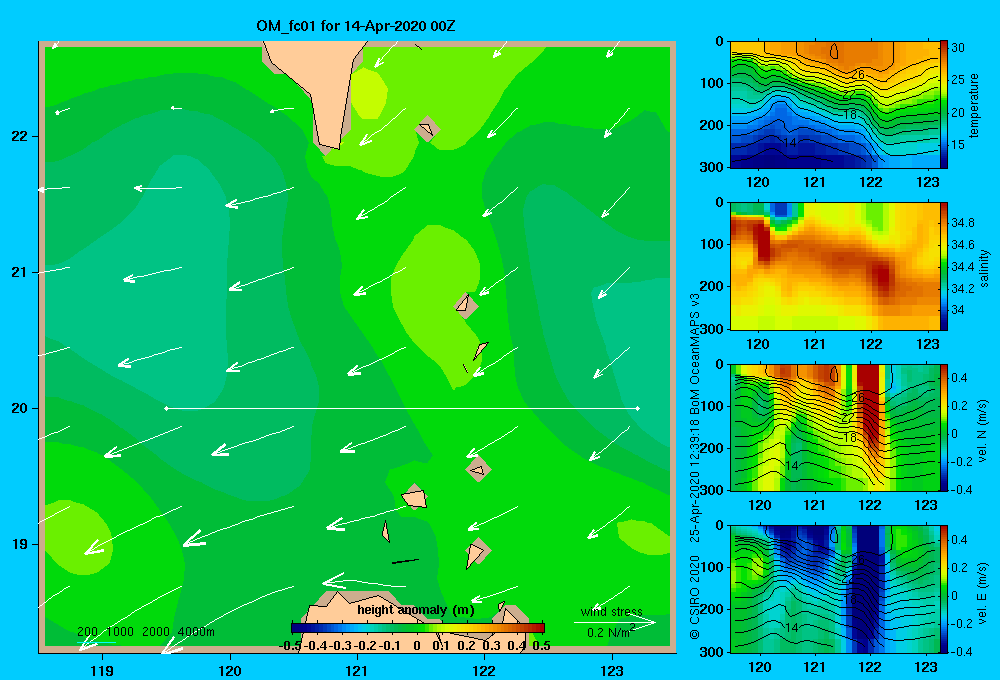Click the 'wind stress' legend label
1000x680 pixels.
(x=612, y=612)
